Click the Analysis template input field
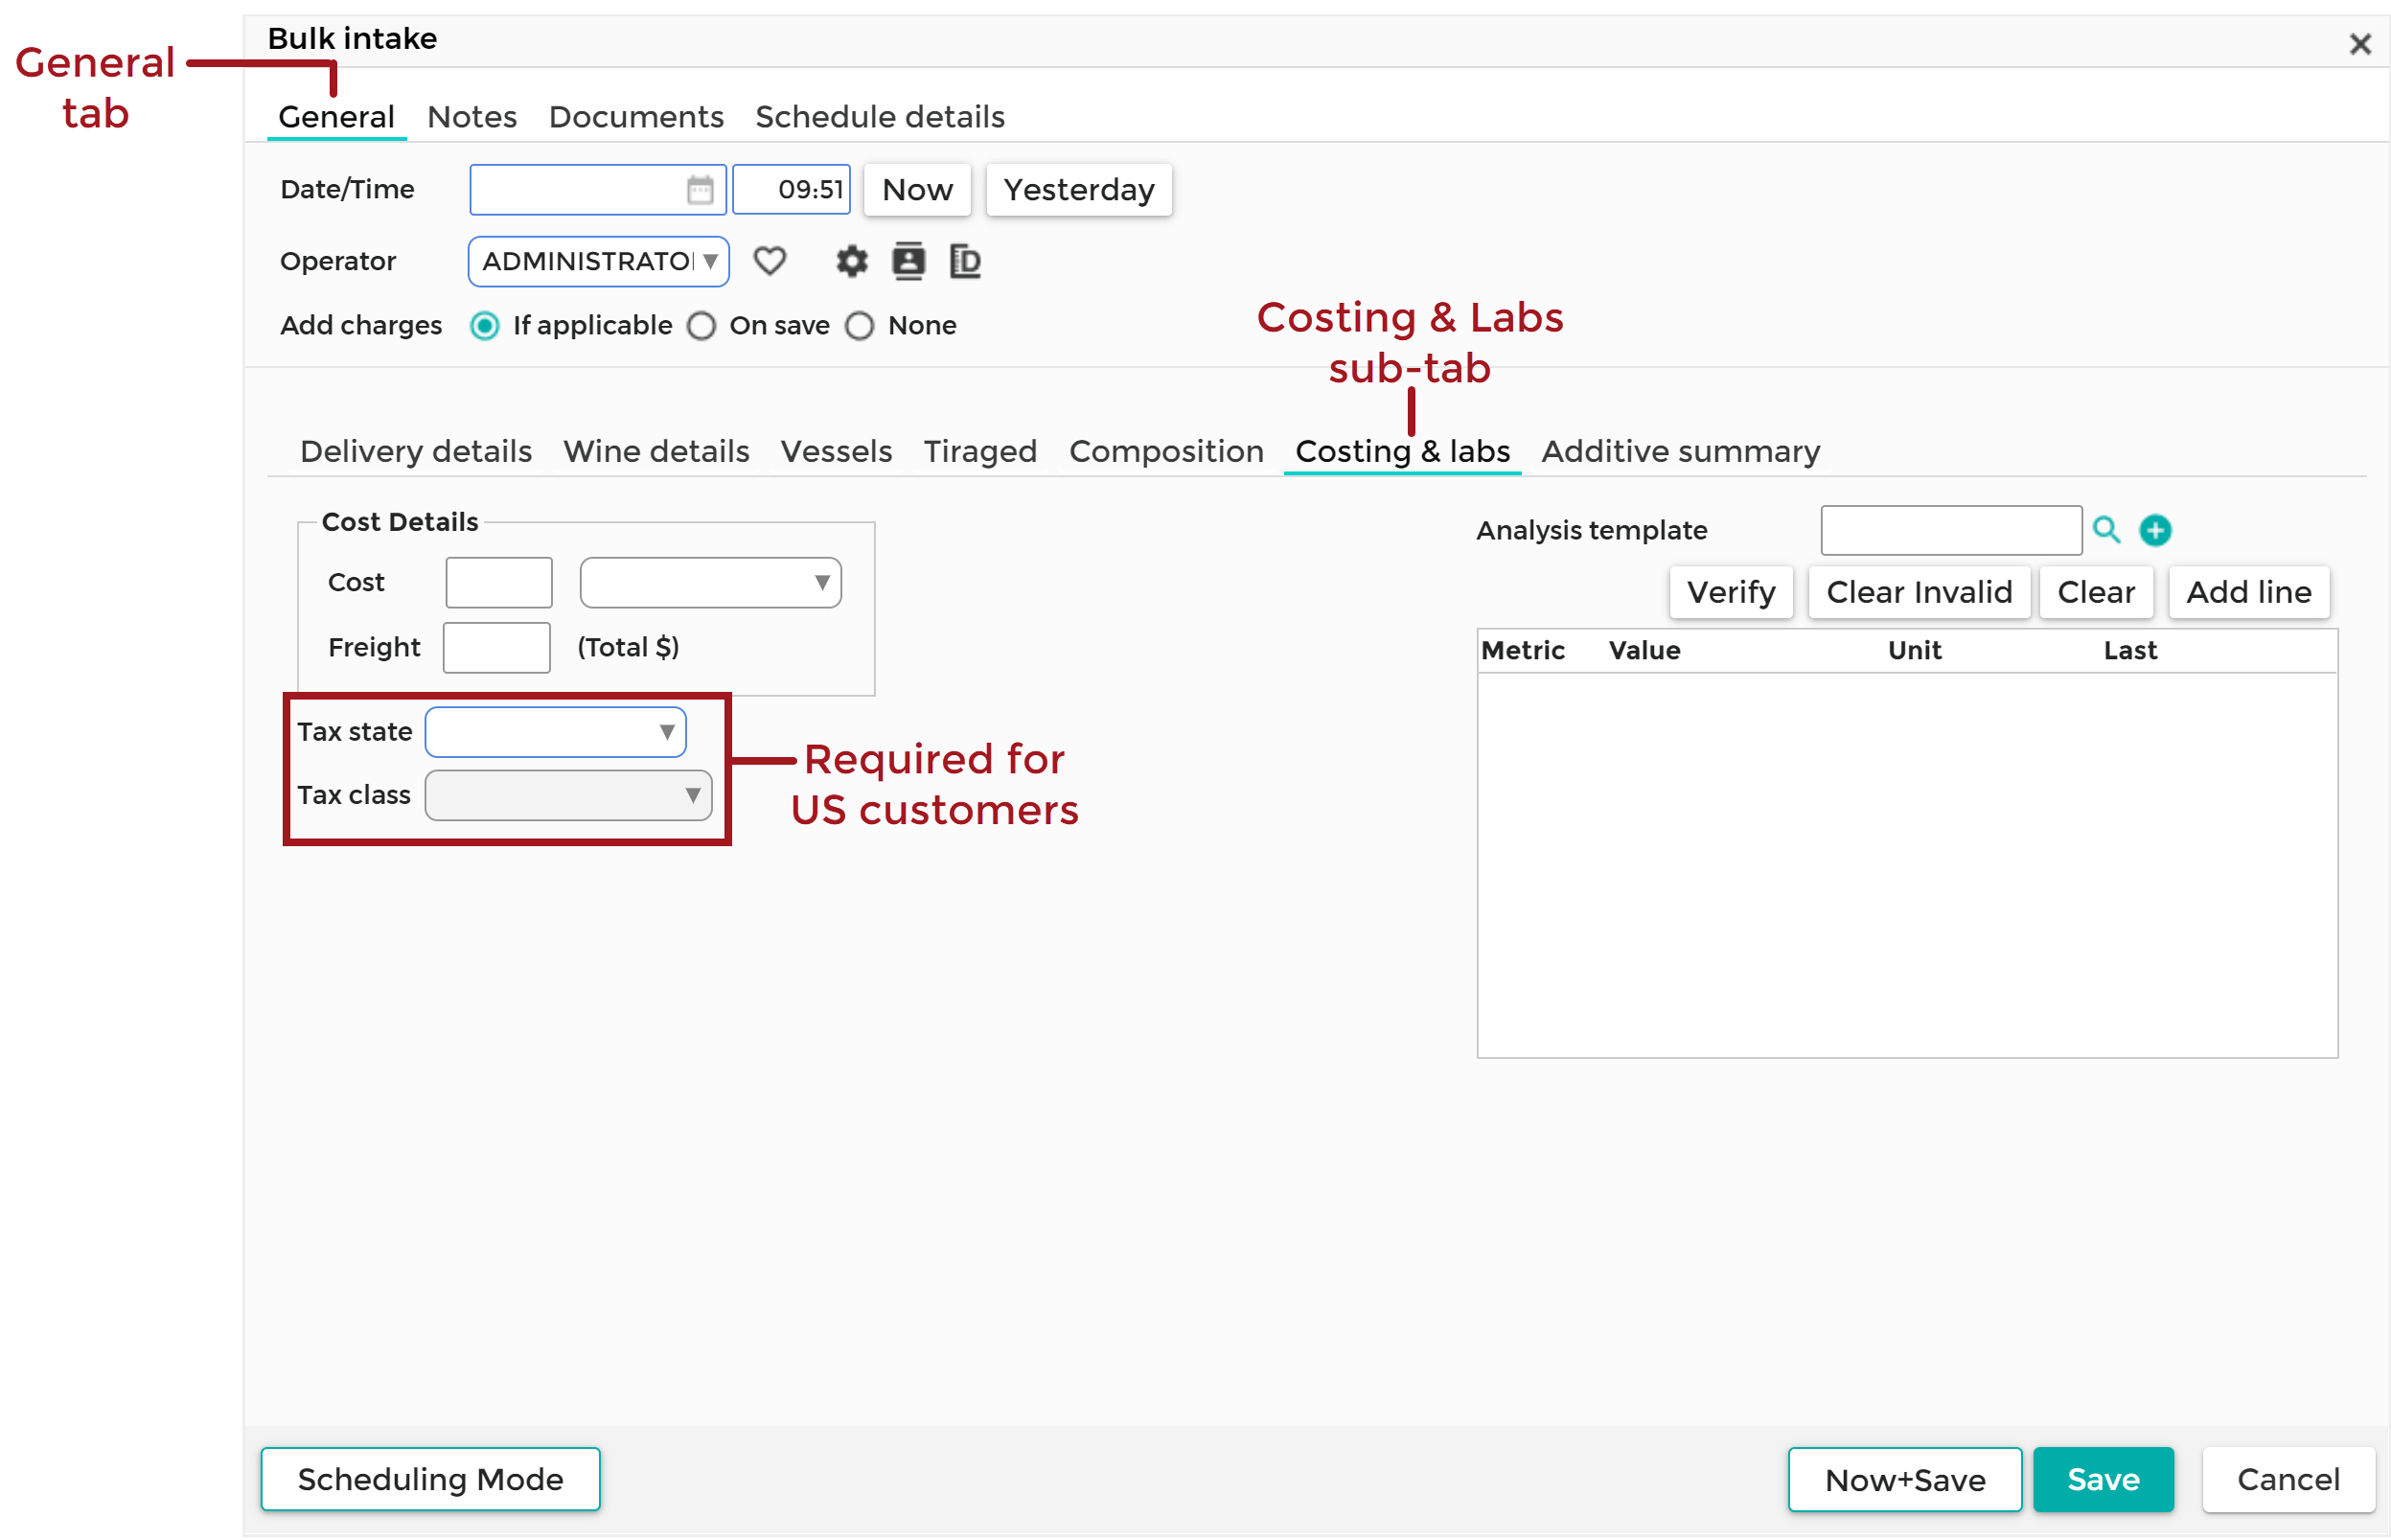 1951,530
